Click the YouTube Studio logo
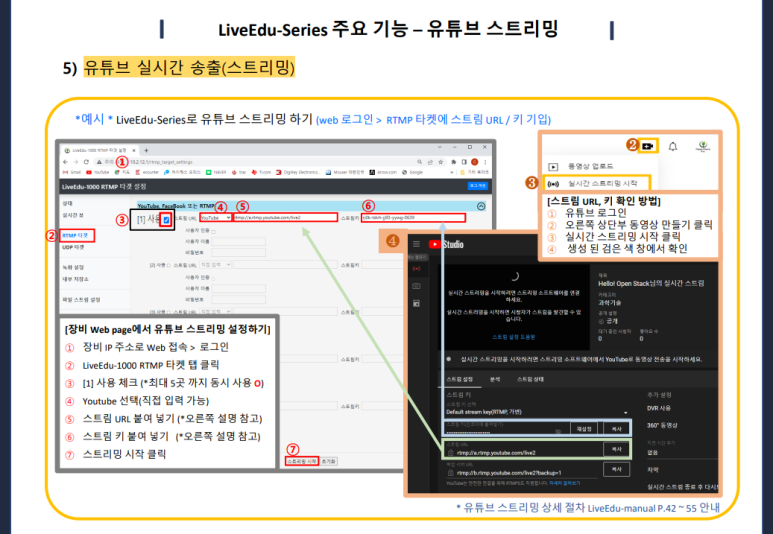Image resolution: width=773 pixels, height=534 pixels. coord(446,245)
